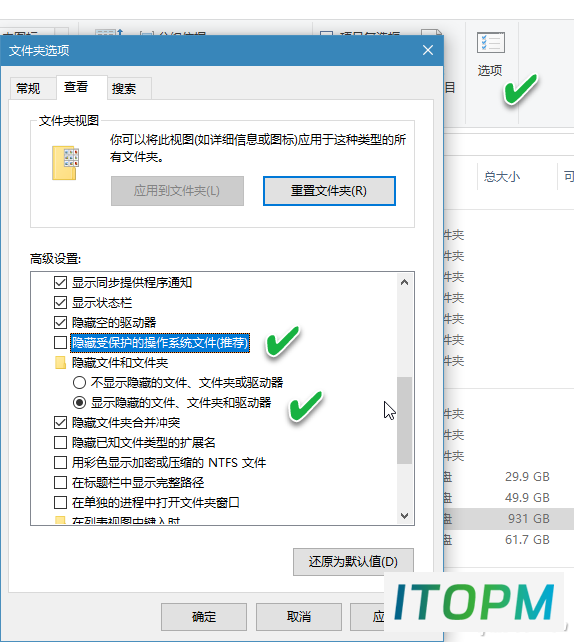This screenshot has height=642, width=574.
Task: Uncheck 显示同步提供程序通知 checkbox
Action: [60, 283]
